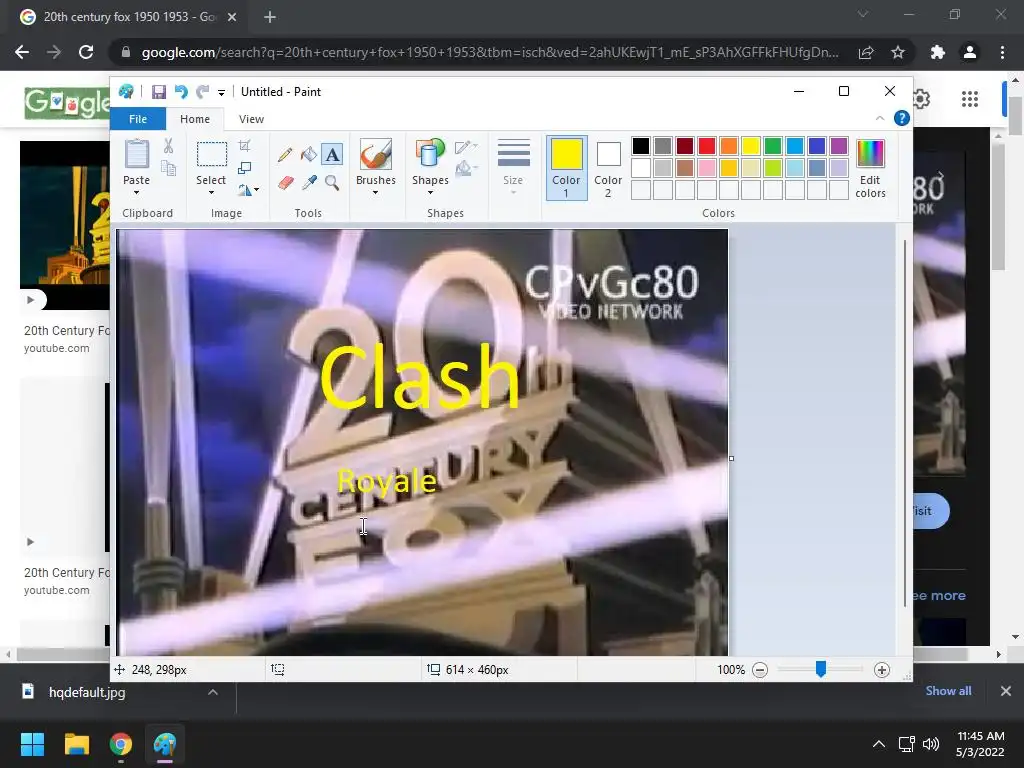Click the Brushes tool icon
The width and height of the screenshot is (1024, 768).
pos(376,155)
